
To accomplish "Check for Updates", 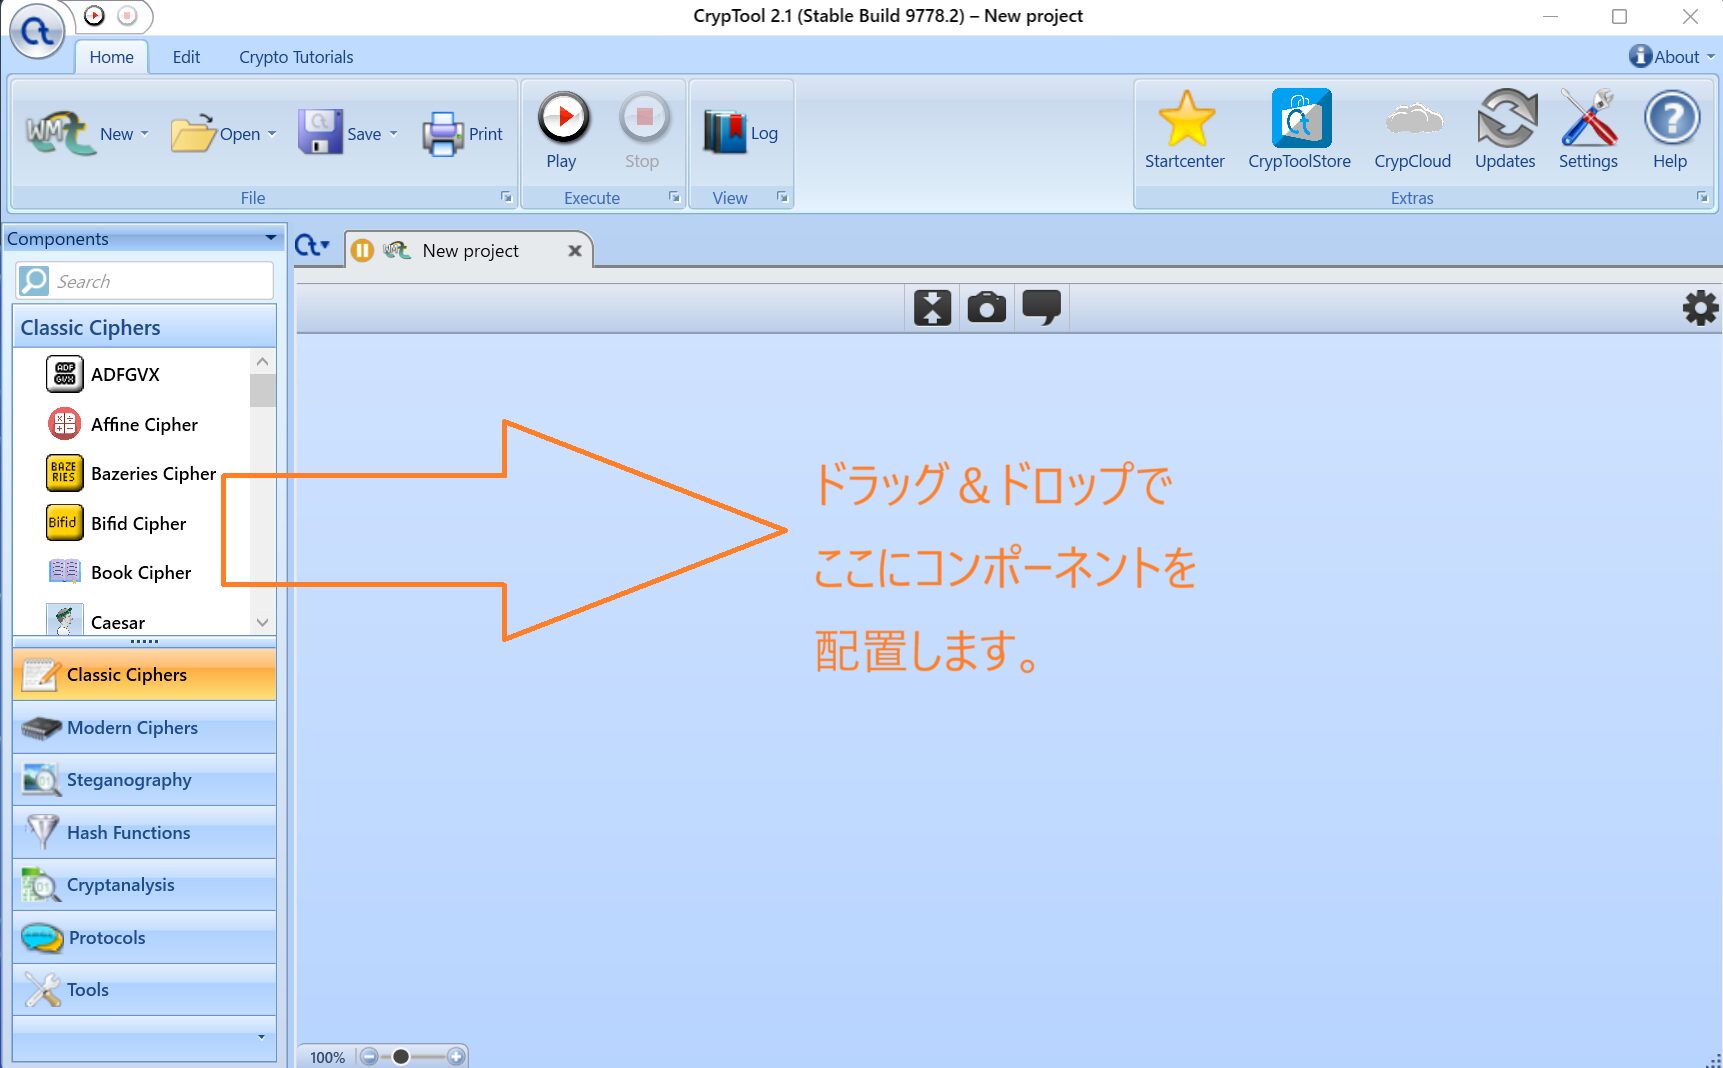I will [x=1505, y=130].
